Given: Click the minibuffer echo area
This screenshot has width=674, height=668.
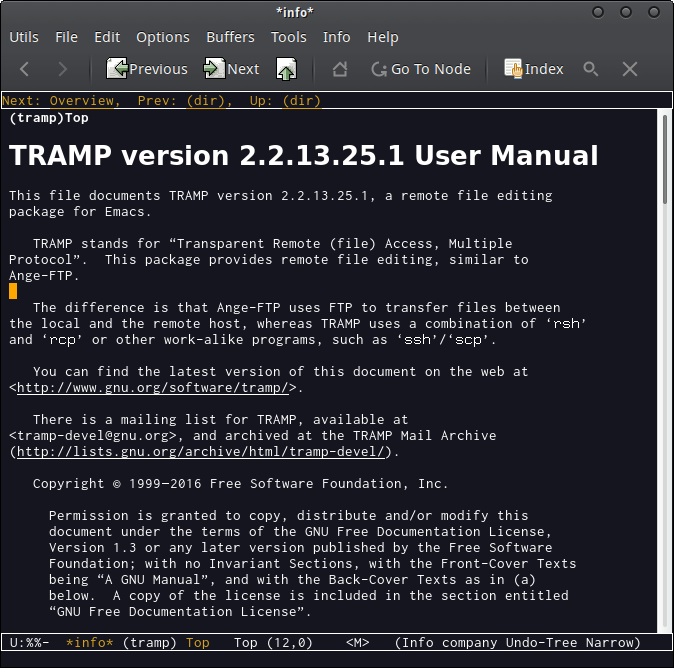Looking at the screenshot, I should coord(337,659).
